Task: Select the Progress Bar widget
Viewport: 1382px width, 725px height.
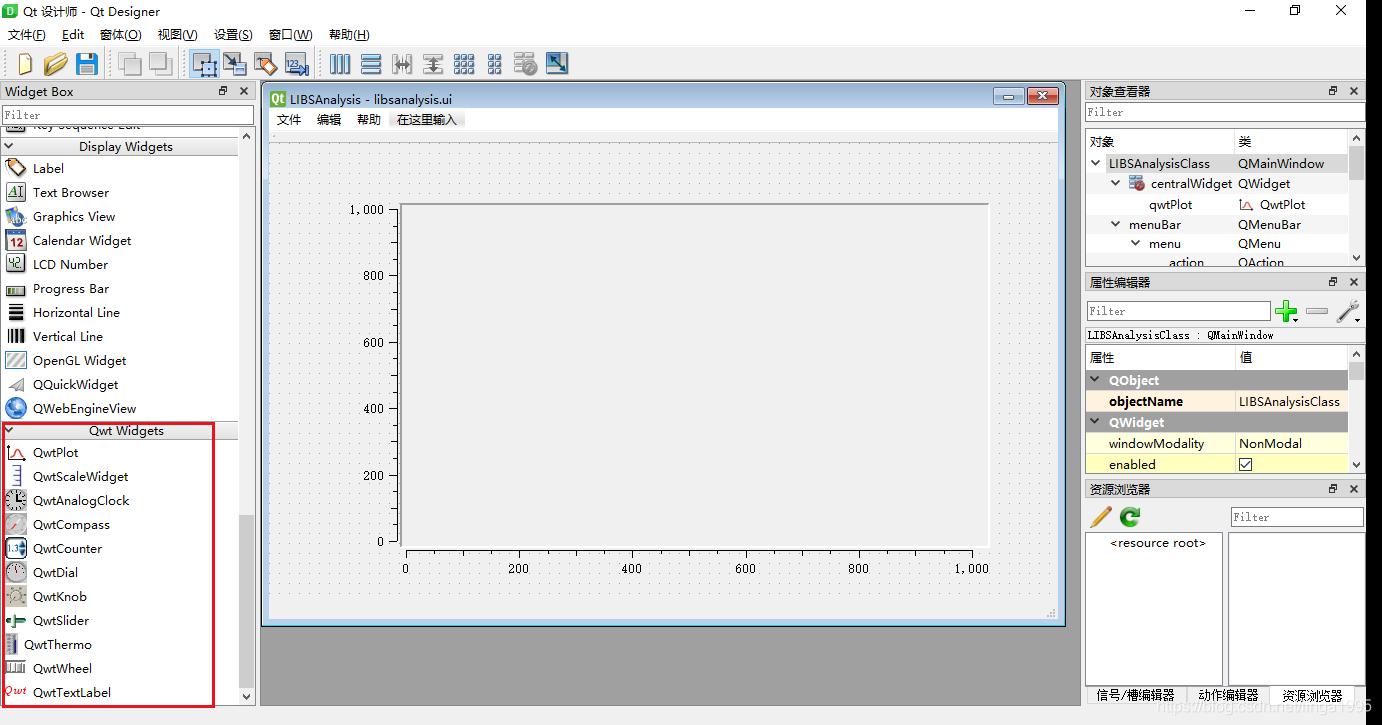Action: click(x=70, y=289)
